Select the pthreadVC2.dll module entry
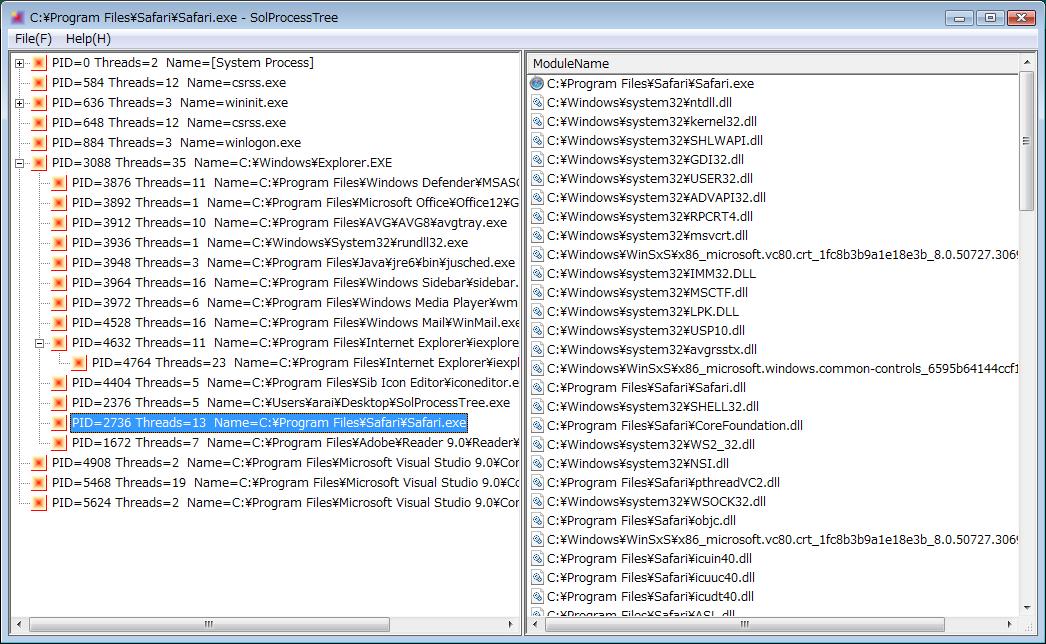Screen dimensions: 1046x644 pos(663,482)
